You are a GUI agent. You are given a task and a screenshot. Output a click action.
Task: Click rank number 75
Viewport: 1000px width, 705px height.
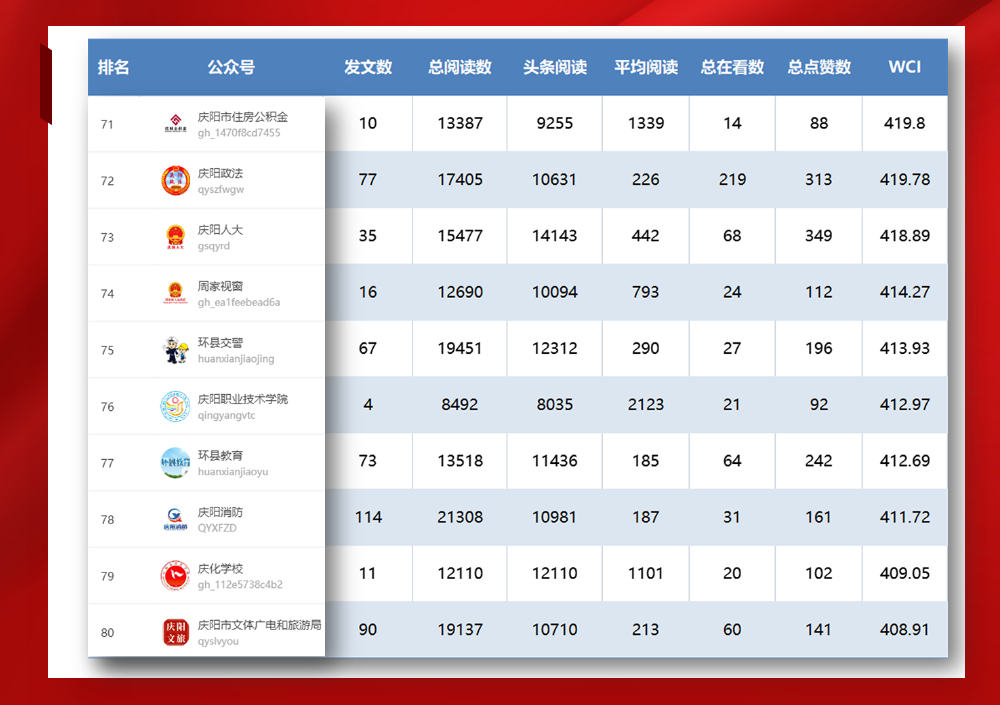pos(107,350)
